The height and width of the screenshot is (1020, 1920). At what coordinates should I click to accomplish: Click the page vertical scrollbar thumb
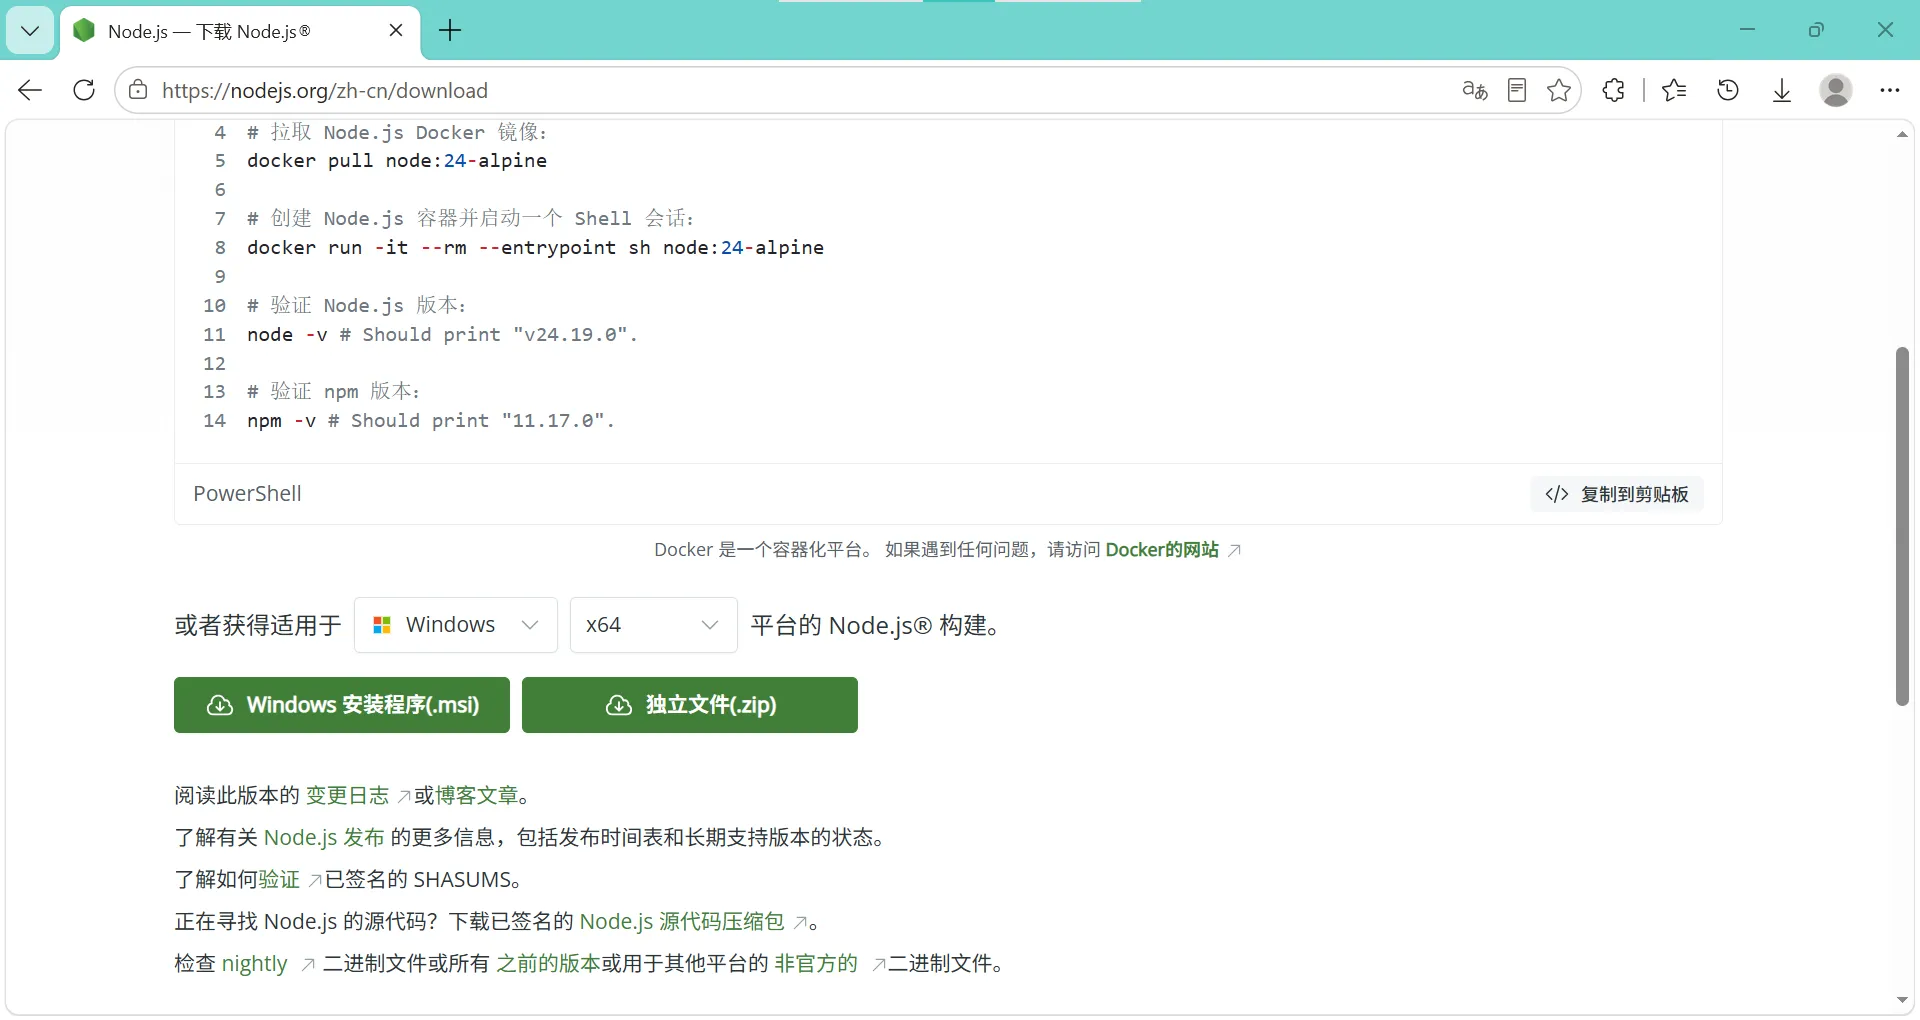click(x=1902, y=526)
